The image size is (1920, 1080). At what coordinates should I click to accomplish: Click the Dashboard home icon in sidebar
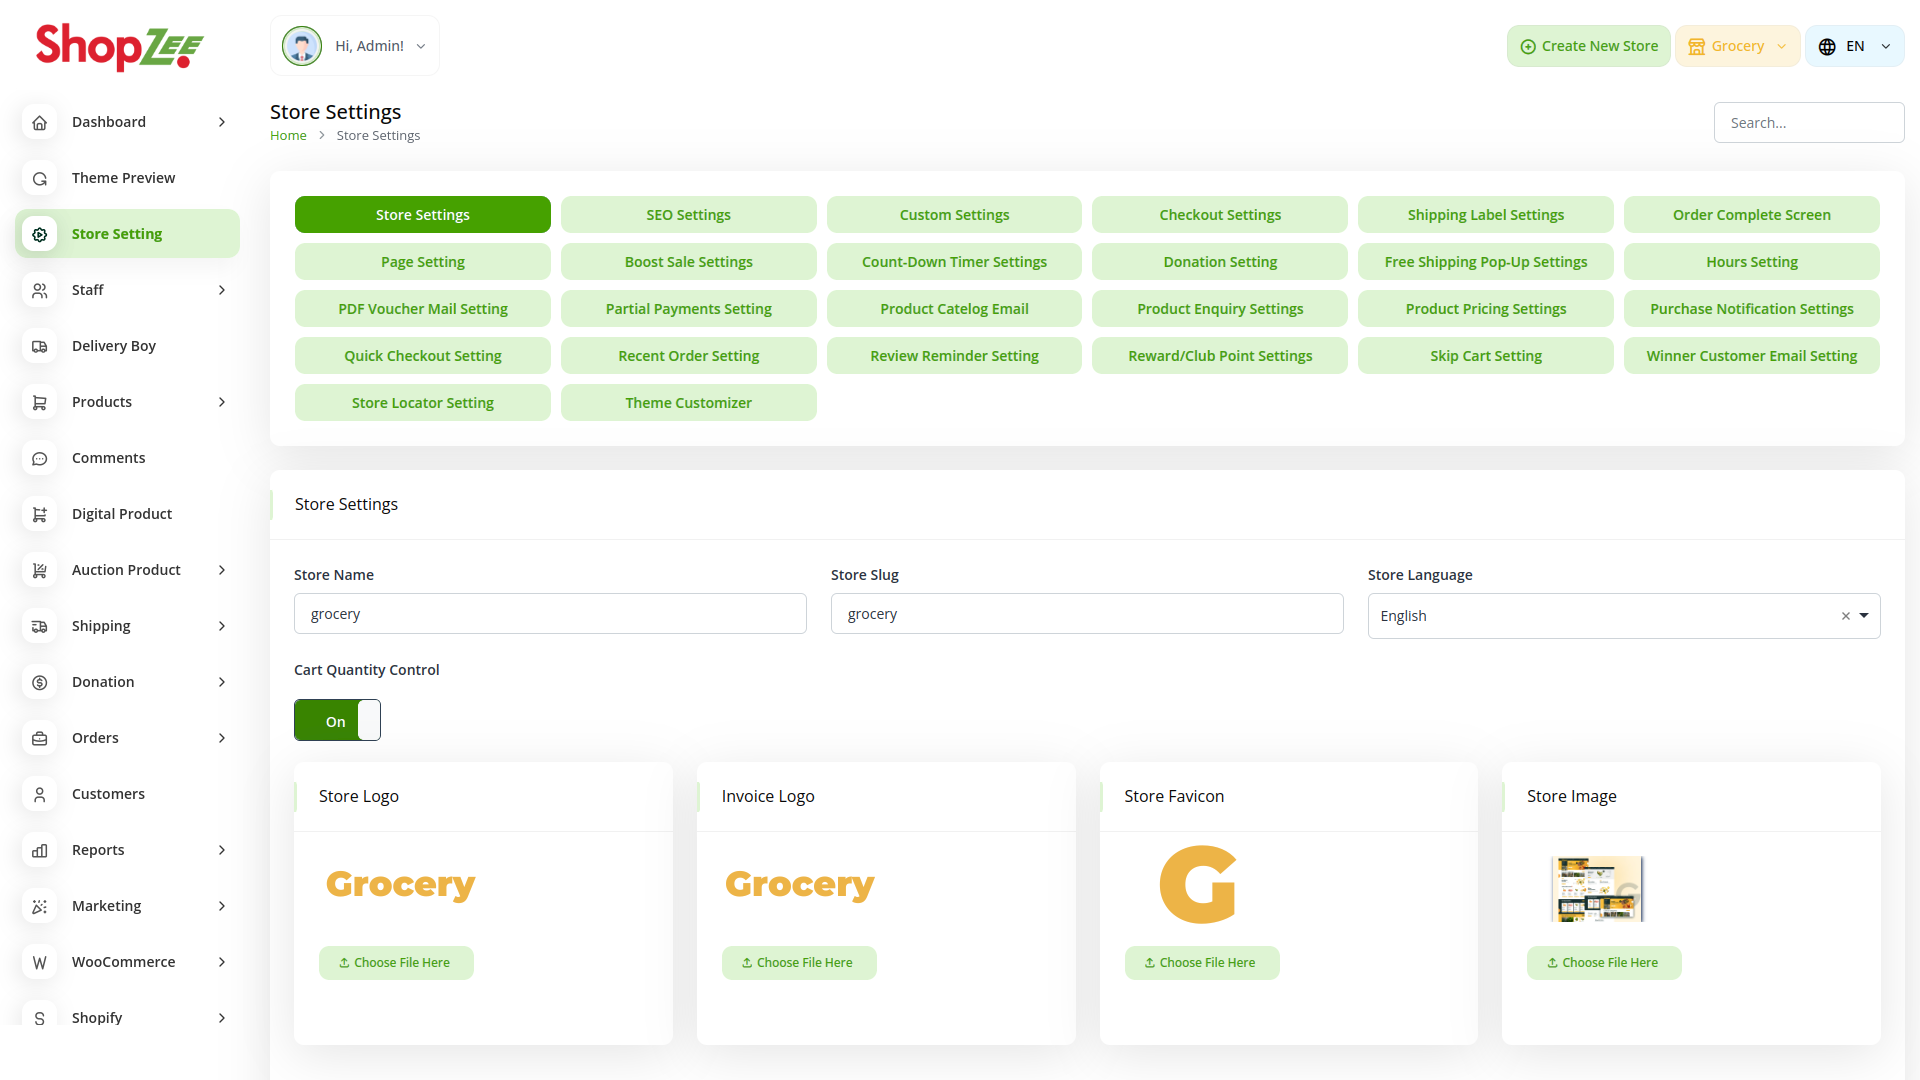pos(40,122)
